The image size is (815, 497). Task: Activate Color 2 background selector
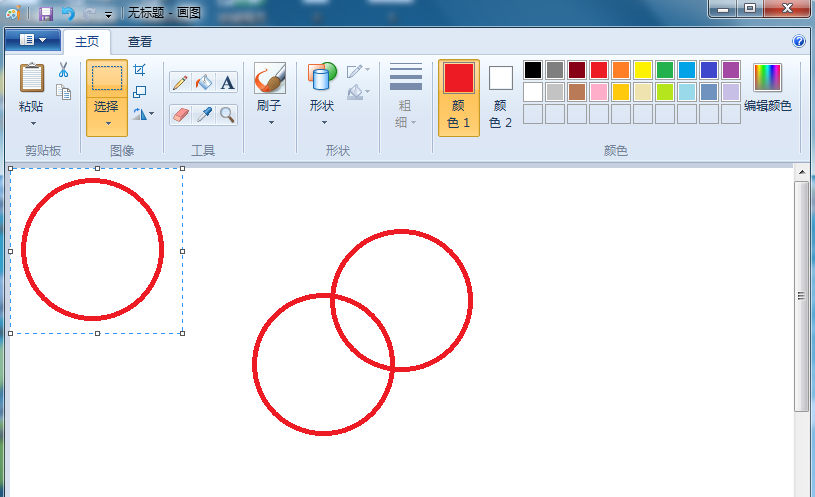point(501,98)
